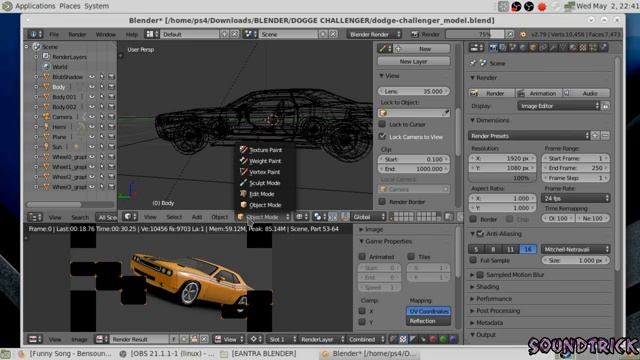This screenshot has width=640, height=360.
Task: Expand the Metadata panel
Action: pos(472,323)
